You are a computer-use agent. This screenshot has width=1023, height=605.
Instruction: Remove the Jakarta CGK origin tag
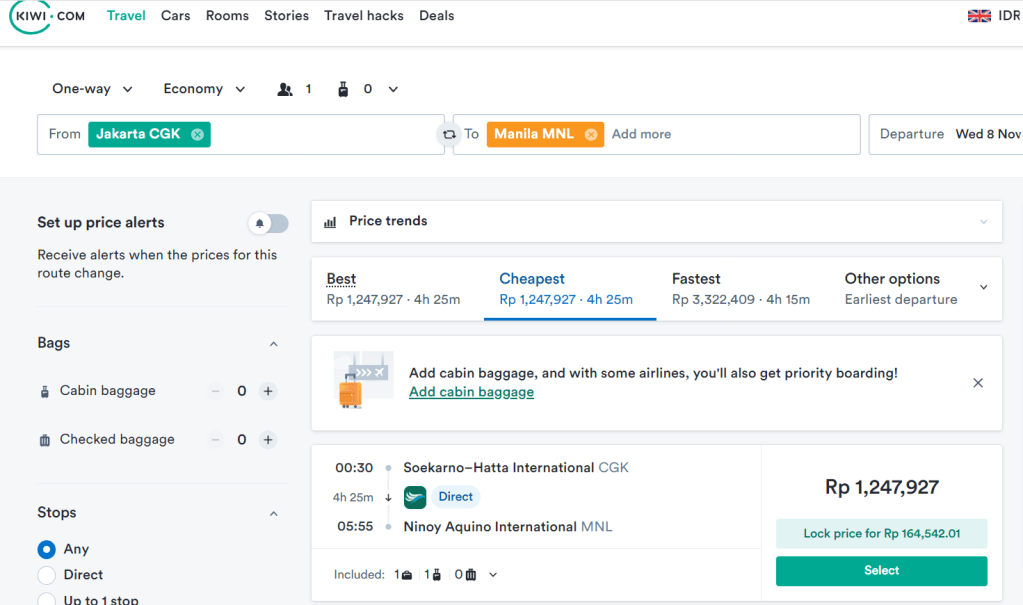click(197, 134)
